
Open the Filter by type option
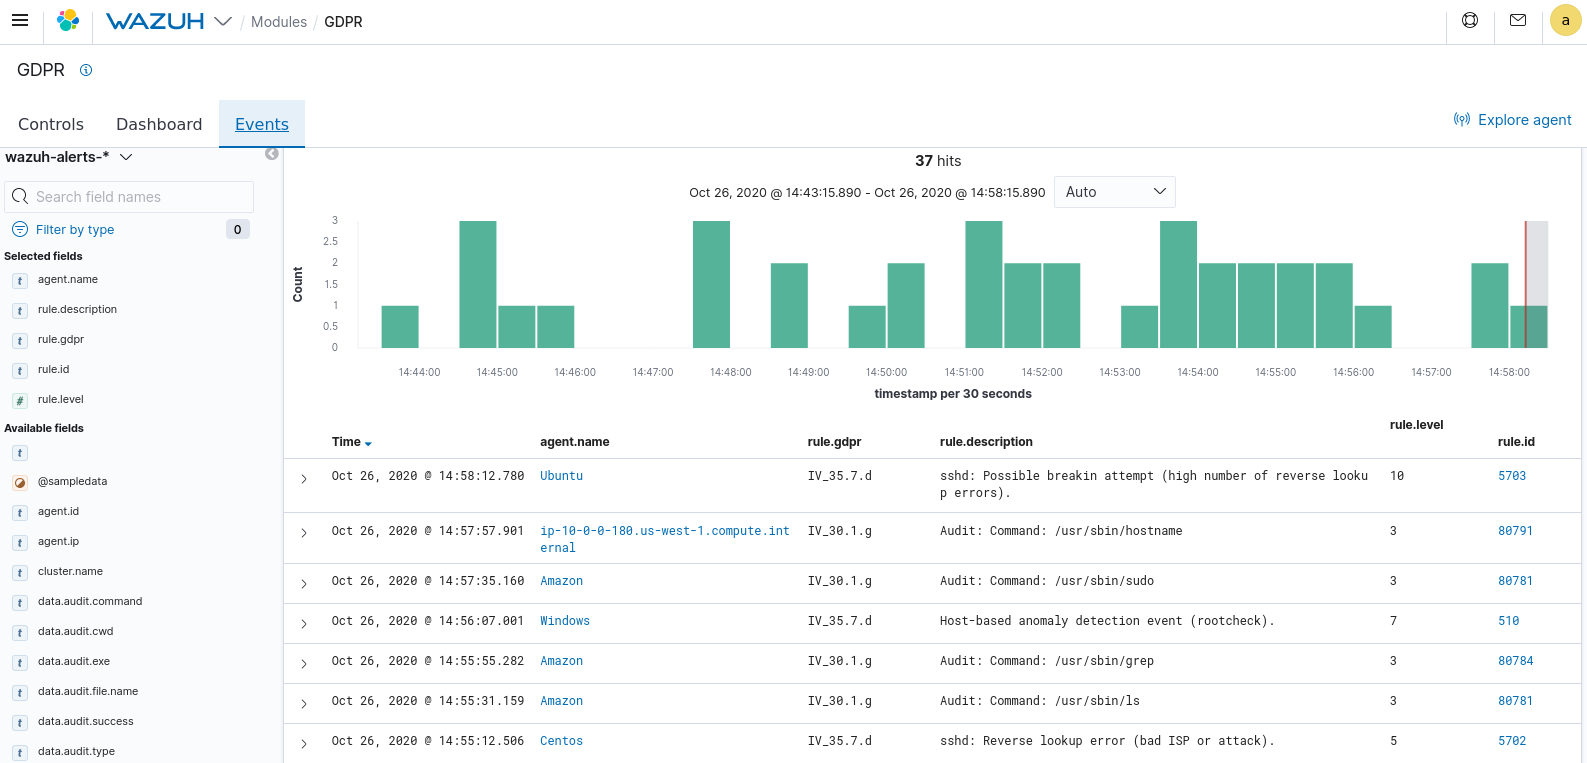click(75, 230)
